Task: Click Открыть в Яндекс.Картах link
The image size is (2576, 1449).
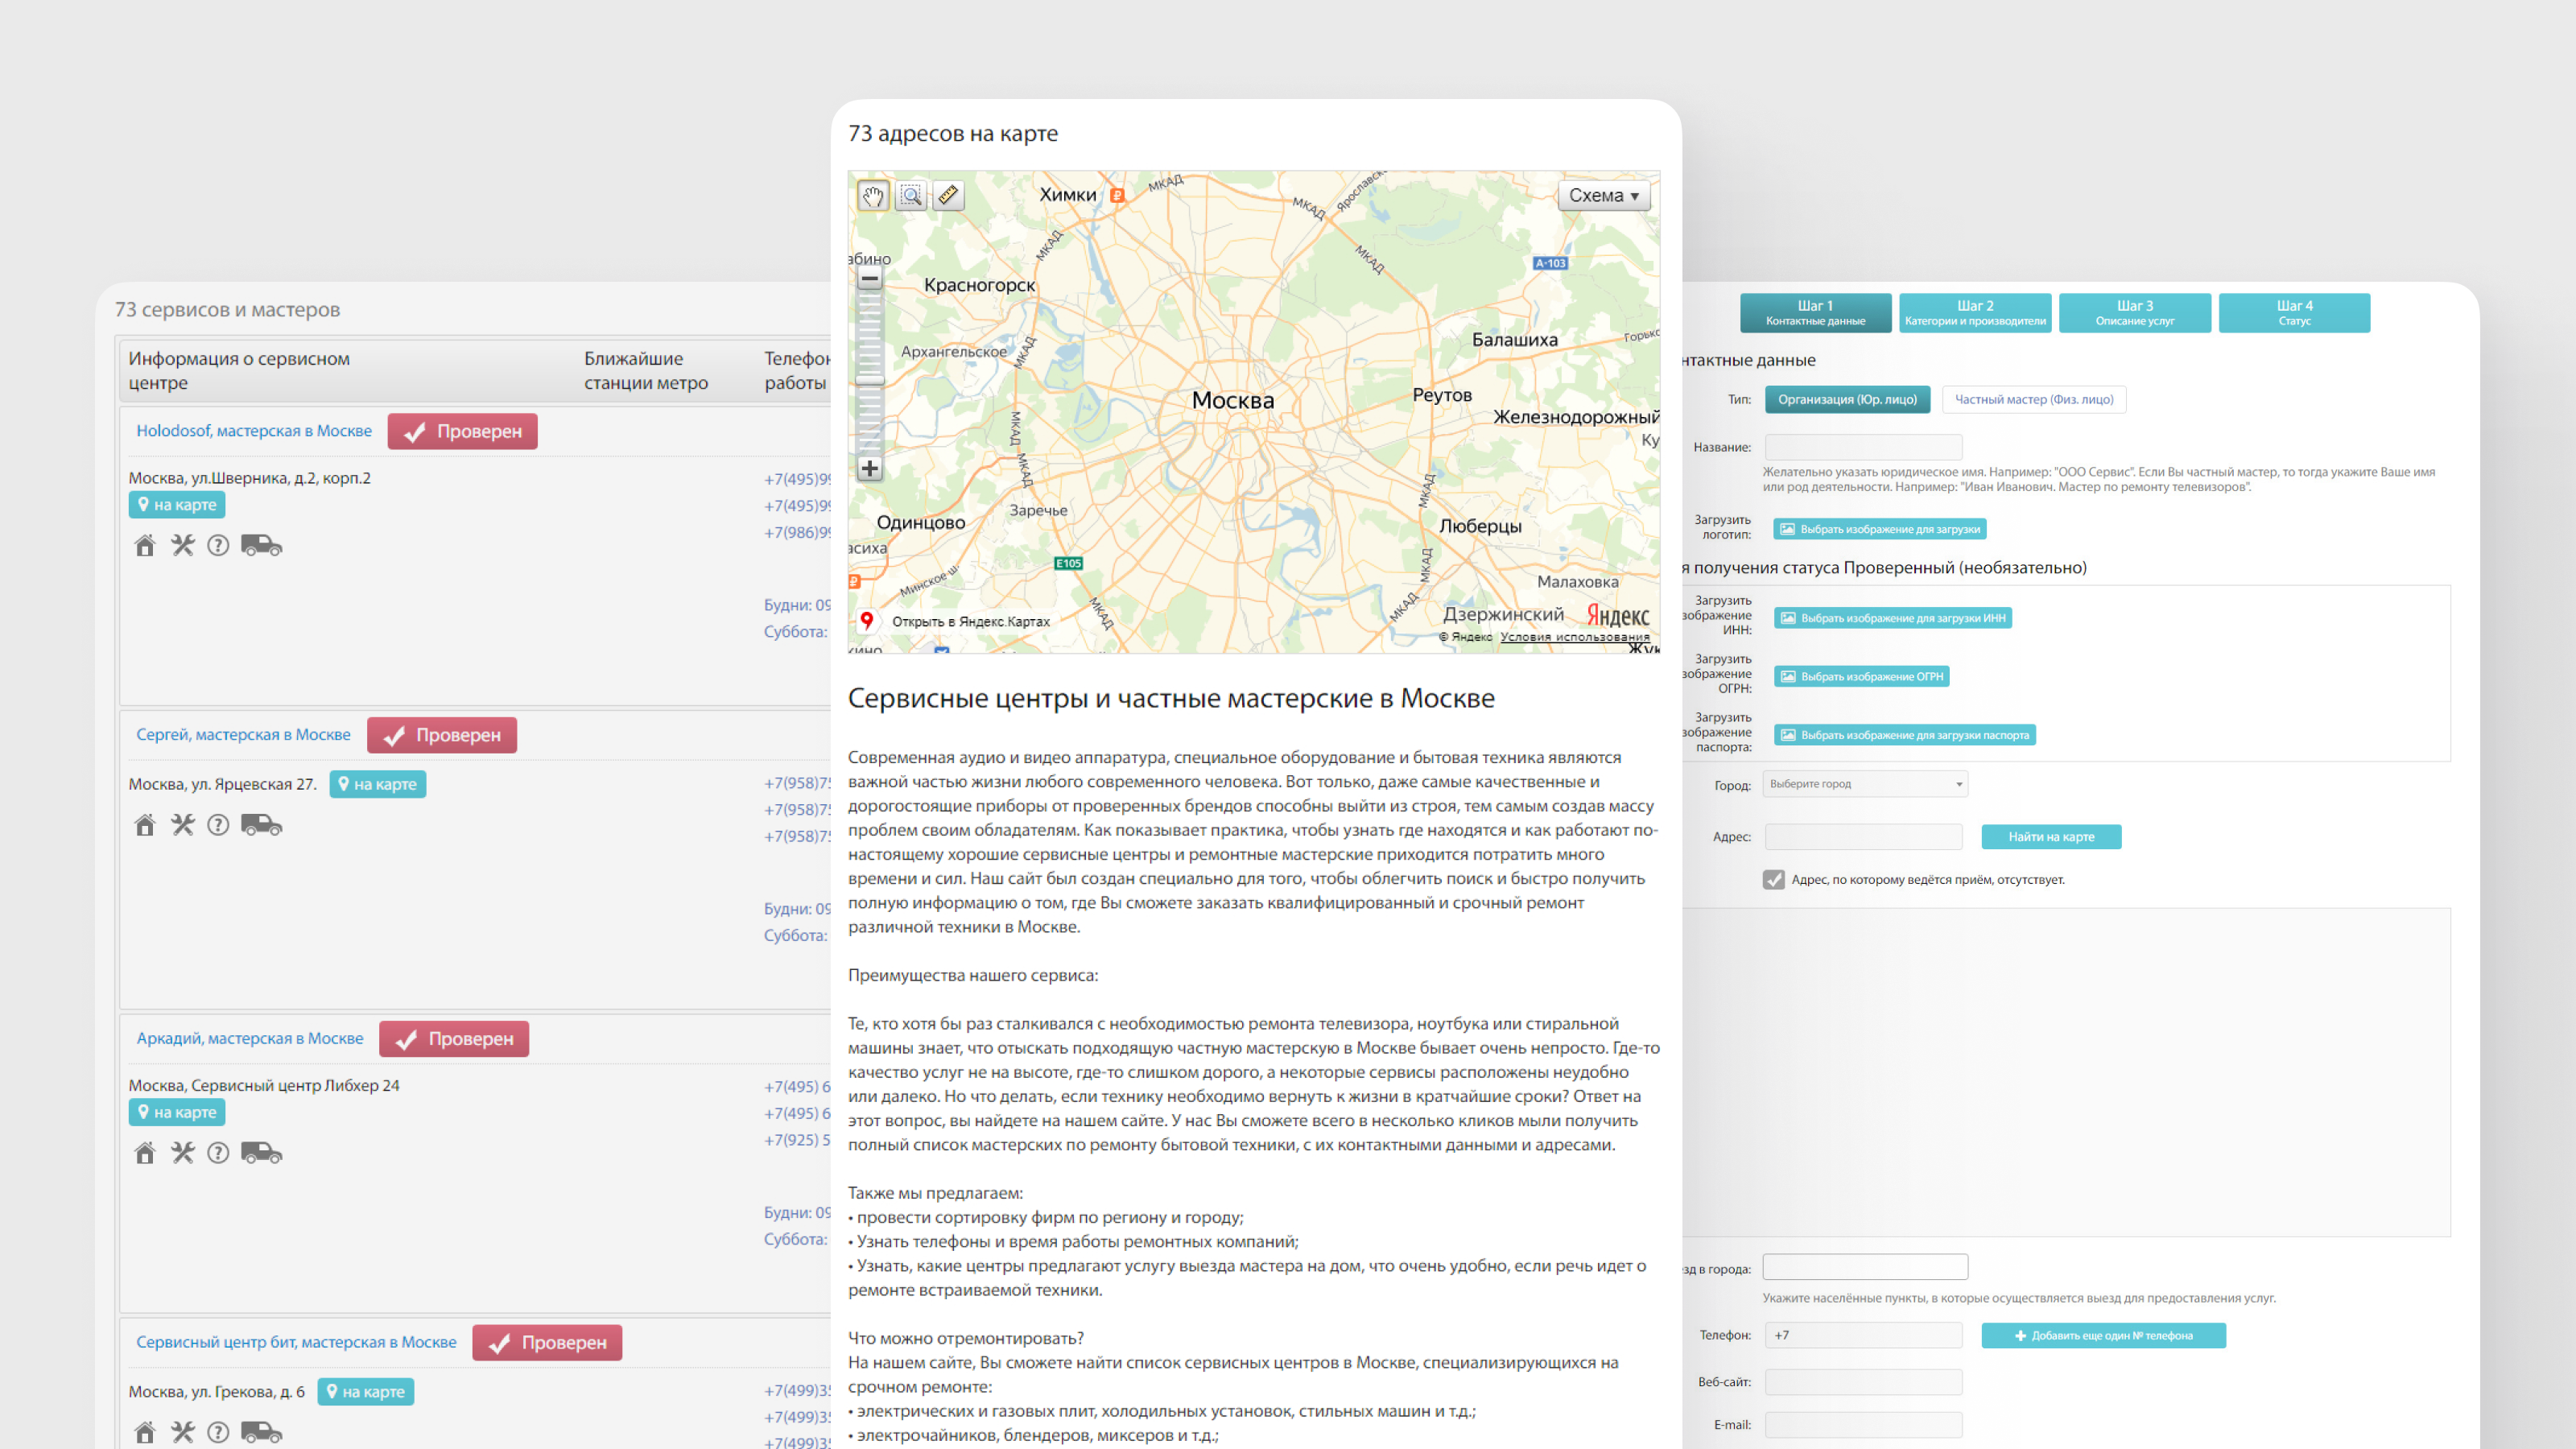Action: tap(970, 621)
